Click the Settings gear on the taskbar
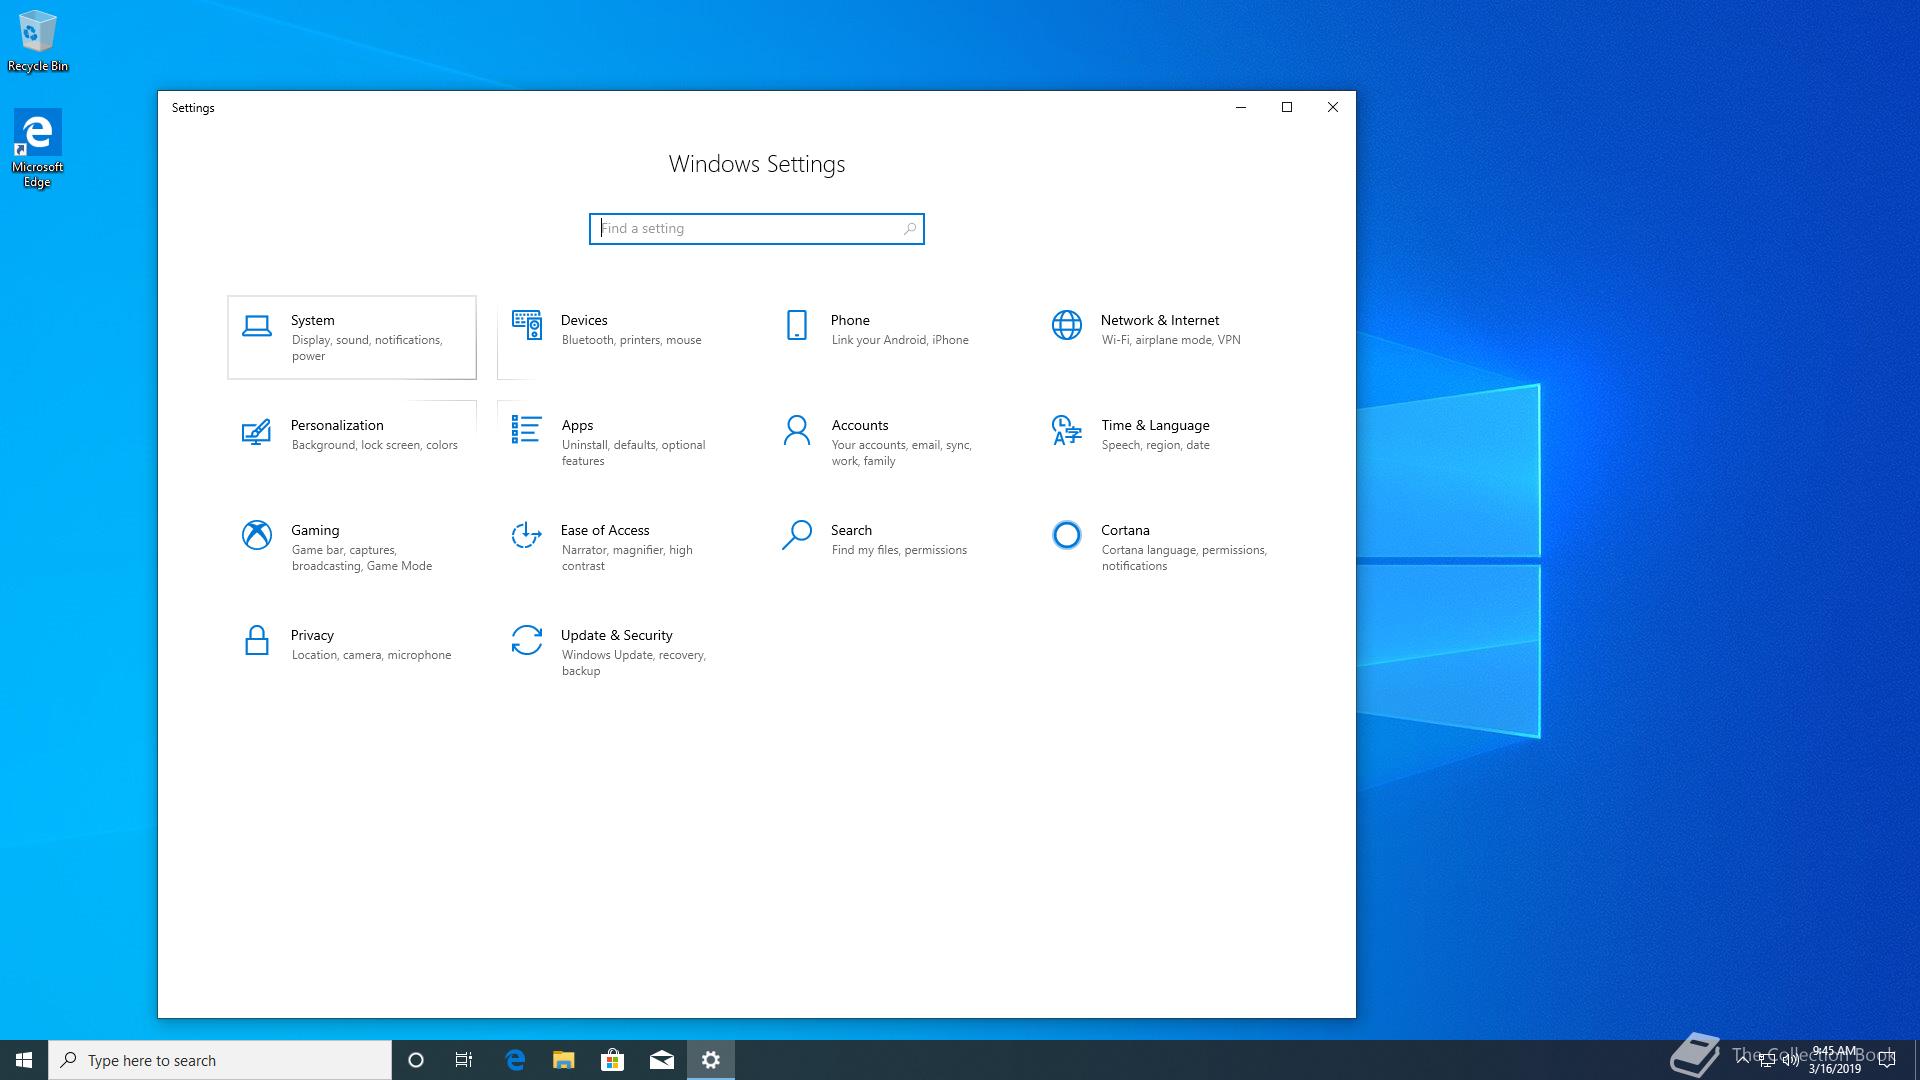This screenshot has height=1080, width=1920. (711, 1060)
